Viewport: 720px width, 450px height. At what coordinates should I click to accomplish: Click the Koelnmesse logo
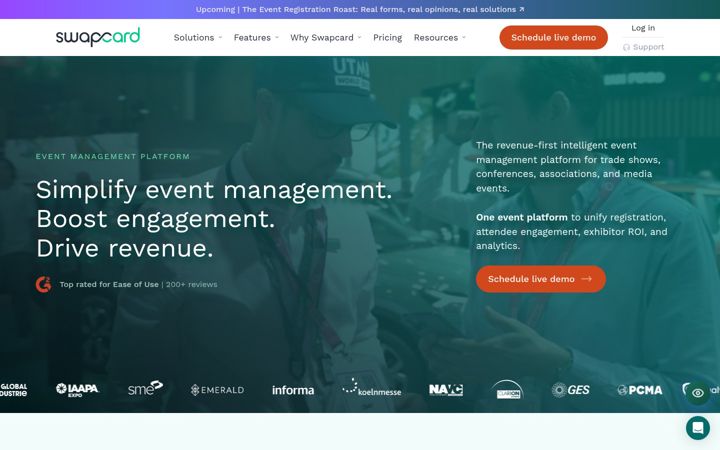372,388
